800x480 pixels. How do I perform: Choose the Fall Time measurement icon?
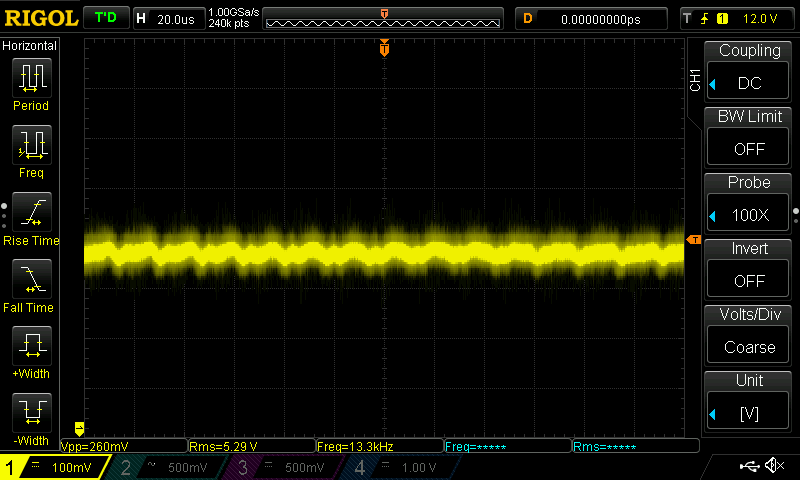pos(30,285)
